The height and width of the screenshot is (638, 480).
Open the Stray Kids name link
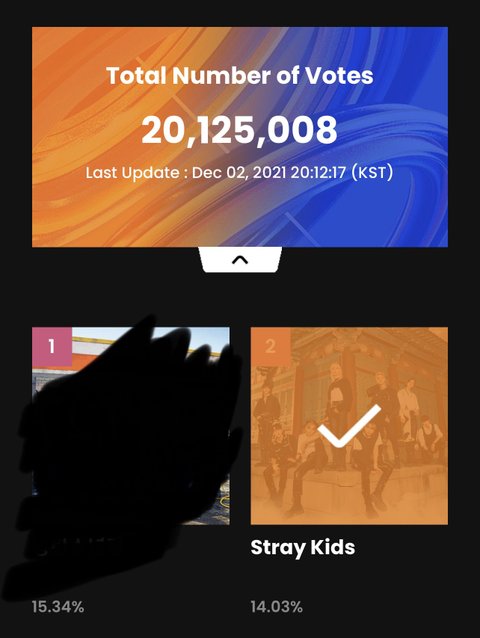(303, 548)
